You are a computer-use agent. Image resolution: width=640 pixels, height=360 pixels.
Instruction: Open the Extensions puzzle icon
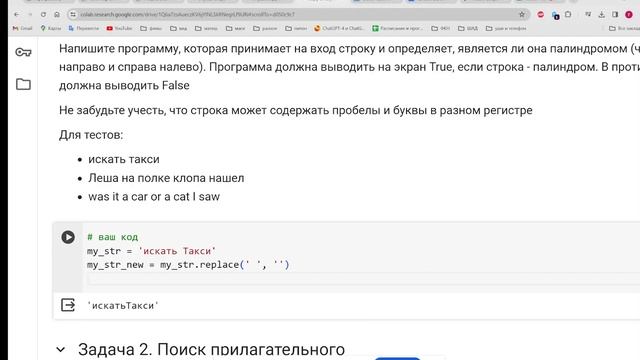coord(568,14)
